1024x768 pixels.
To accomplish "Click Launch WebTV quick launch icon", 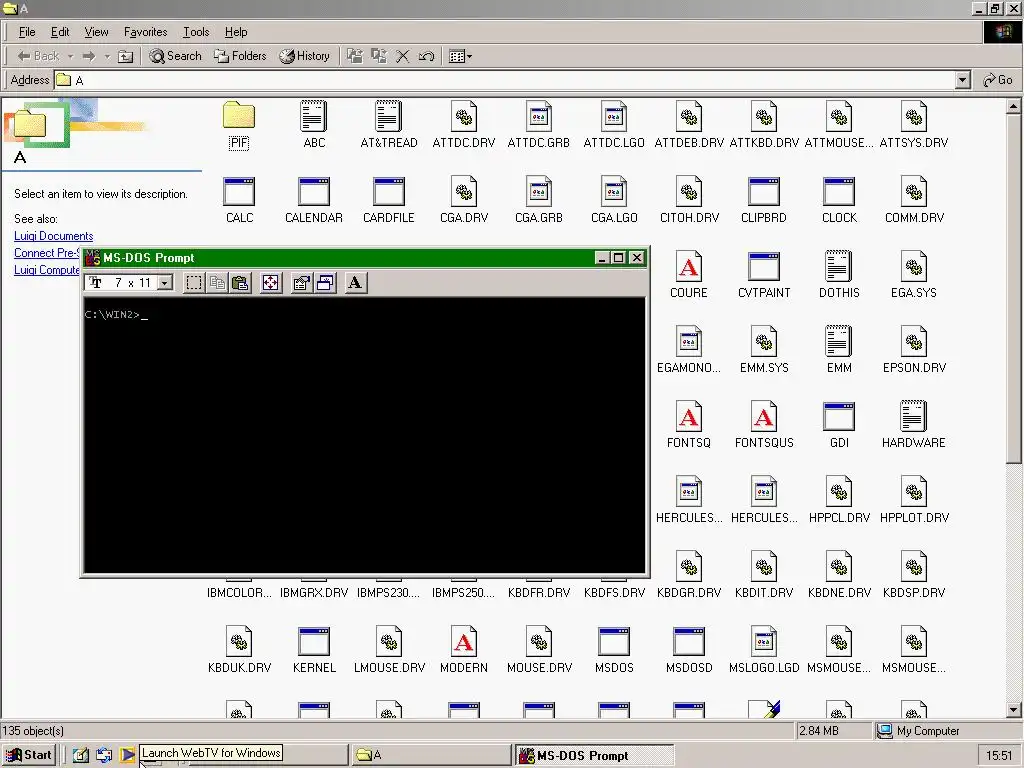I will click(x=127, y=755).
